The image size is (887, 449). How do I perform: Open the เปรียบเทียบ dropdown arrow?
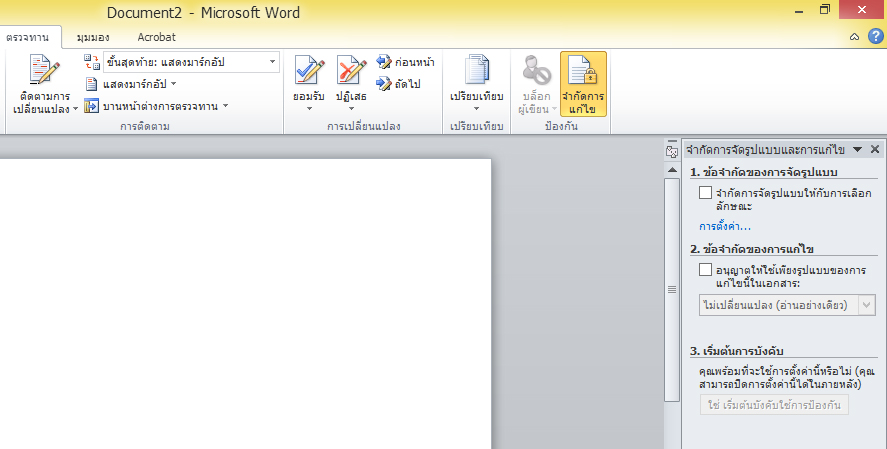click(x=476, y=109)
